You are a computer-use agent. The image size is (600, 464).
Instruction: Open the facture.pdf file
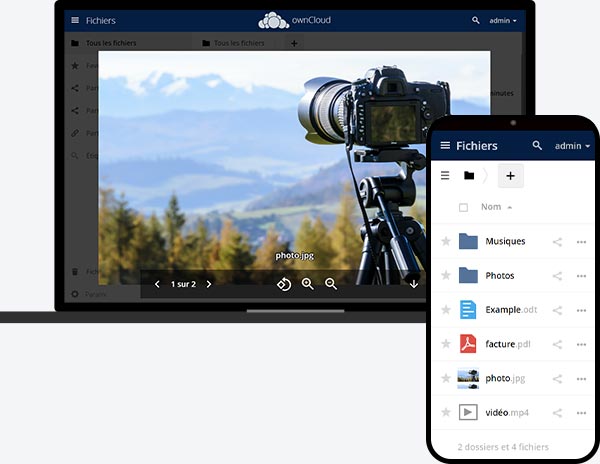tap(508, 344)
